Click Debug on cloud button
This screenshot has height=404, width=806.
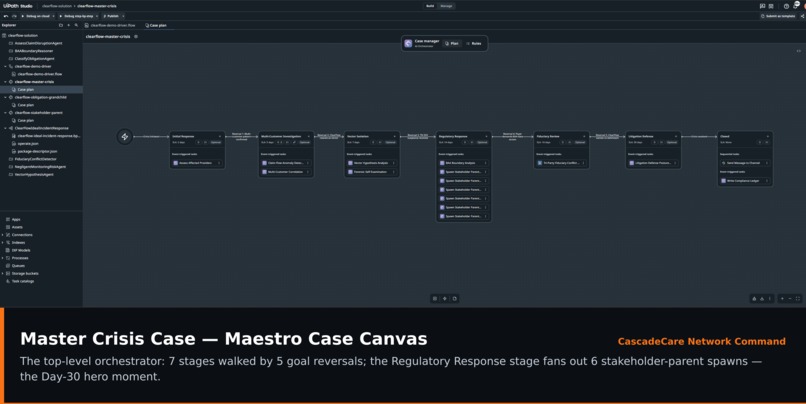point(36,16)
